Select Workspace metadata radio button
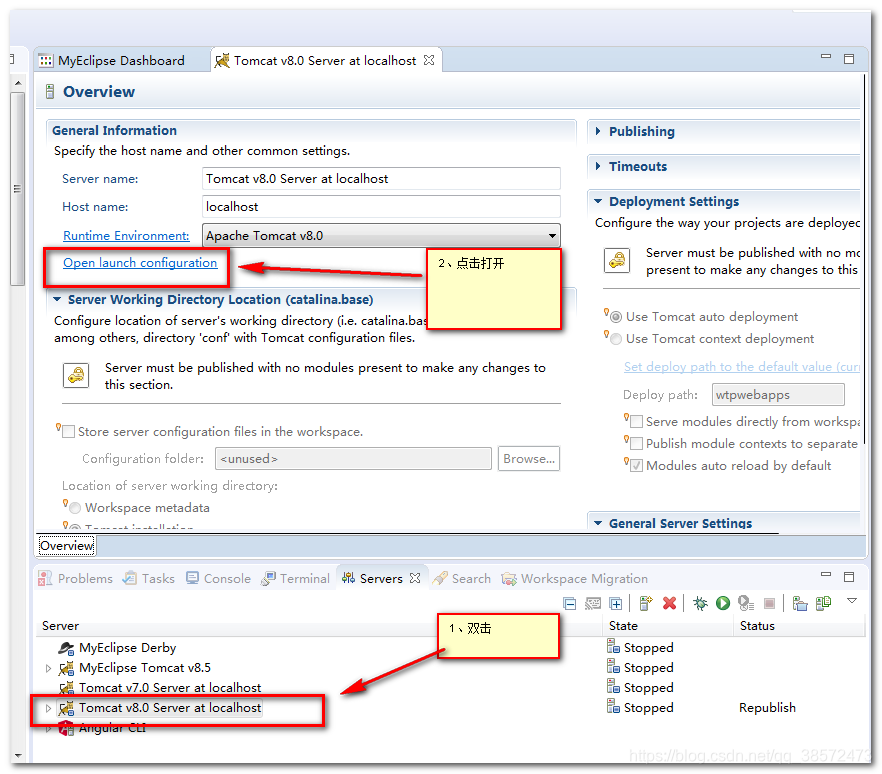Image resolution: width=882 pixels, height=774 pixels. click(x=75, y=508)
